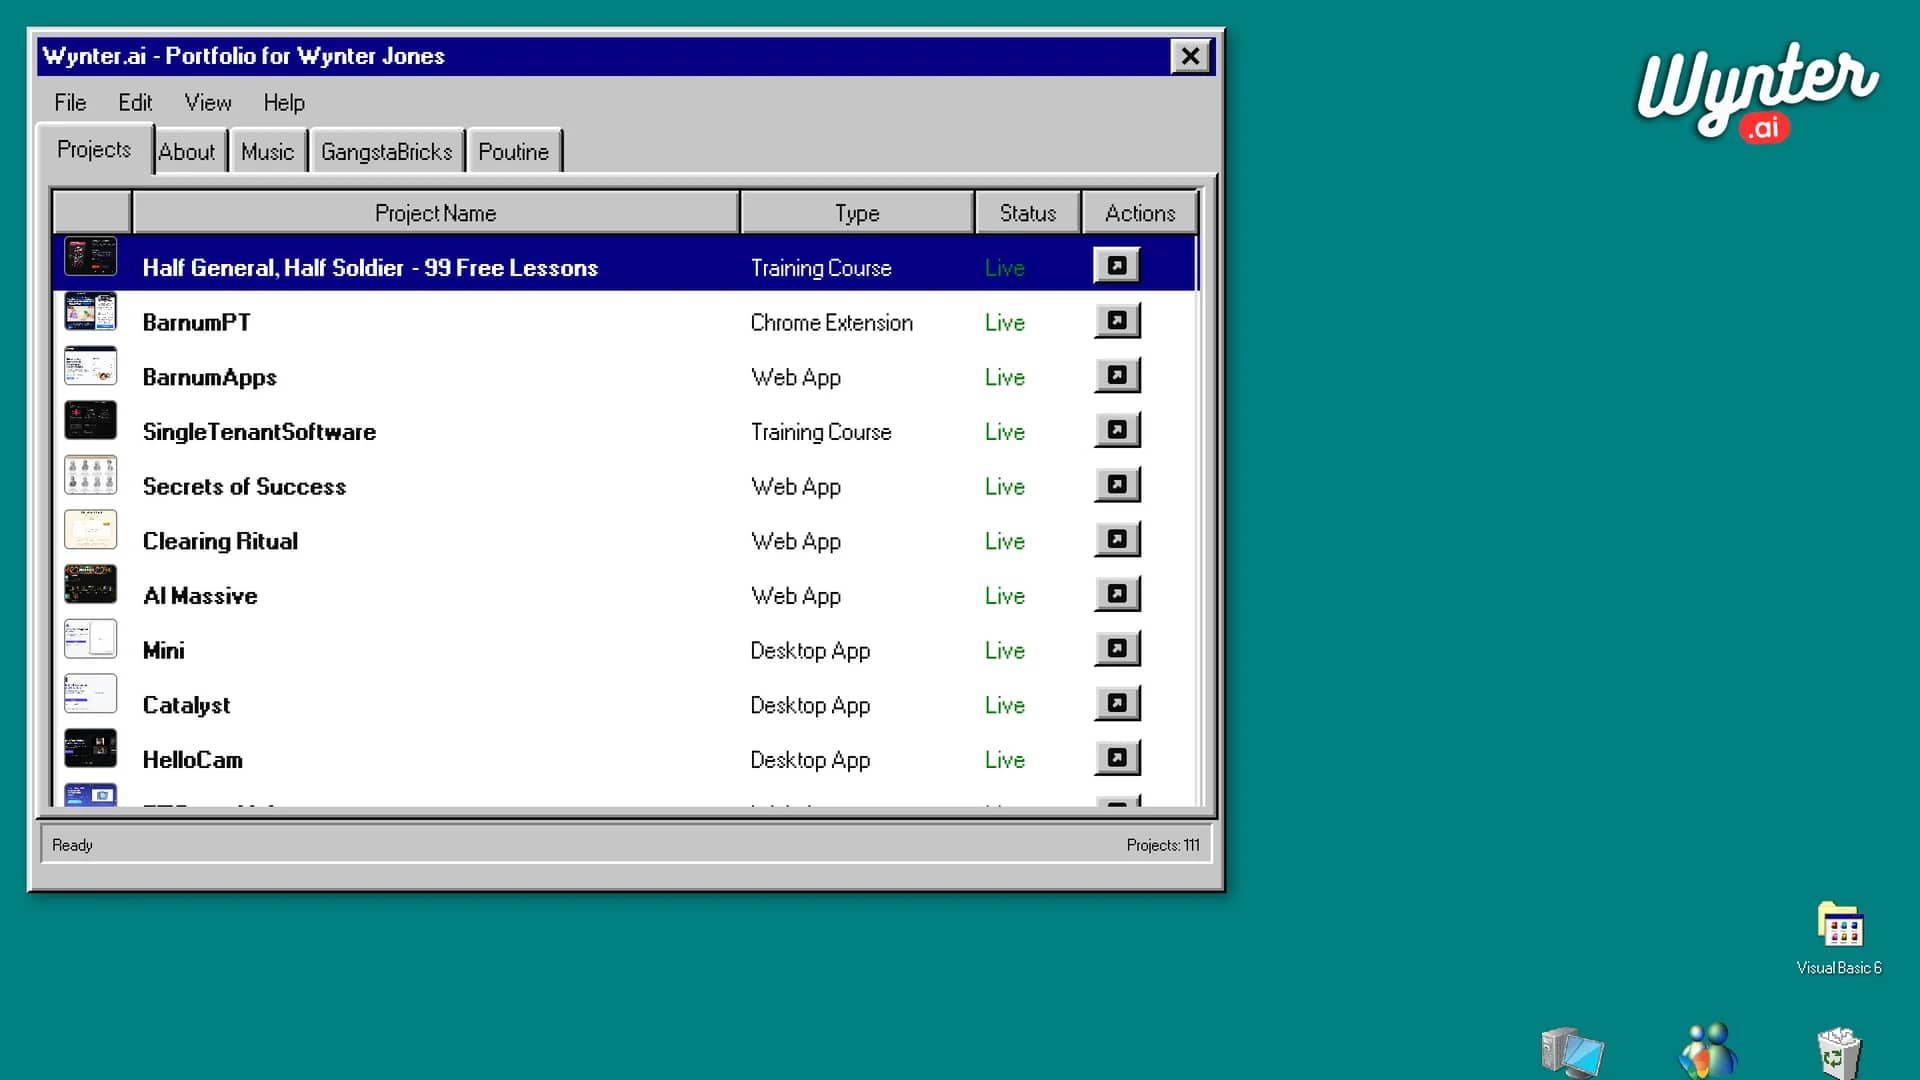Select the 'AI Massive' project name
Image resolution: width=1920 pixels, height=1080 pixels.
(x=200, y=595)
